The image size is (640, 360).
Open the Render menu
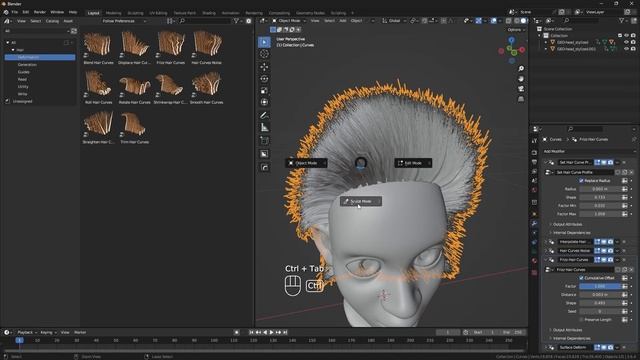point(40,12)
